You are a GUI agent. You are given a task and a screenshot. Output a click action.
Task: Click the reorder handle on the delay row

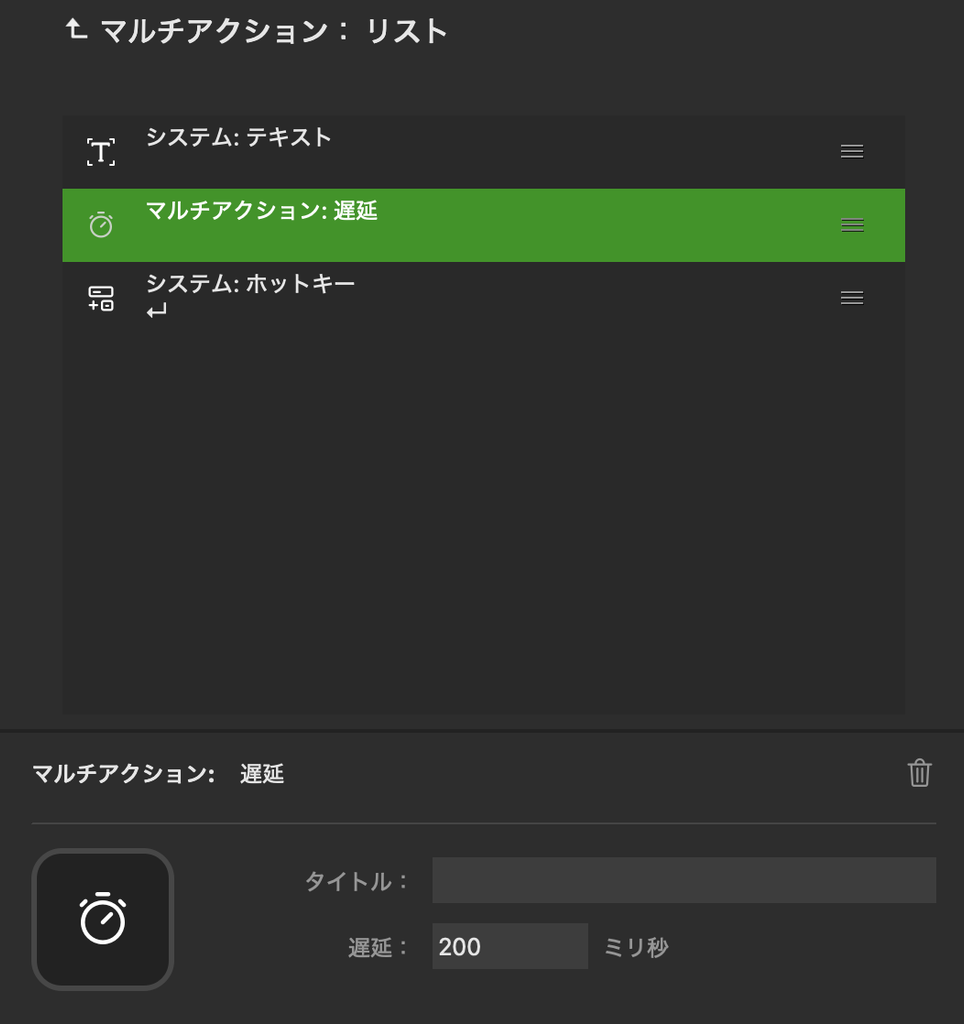pyautogui.click(x=852, y=225)
